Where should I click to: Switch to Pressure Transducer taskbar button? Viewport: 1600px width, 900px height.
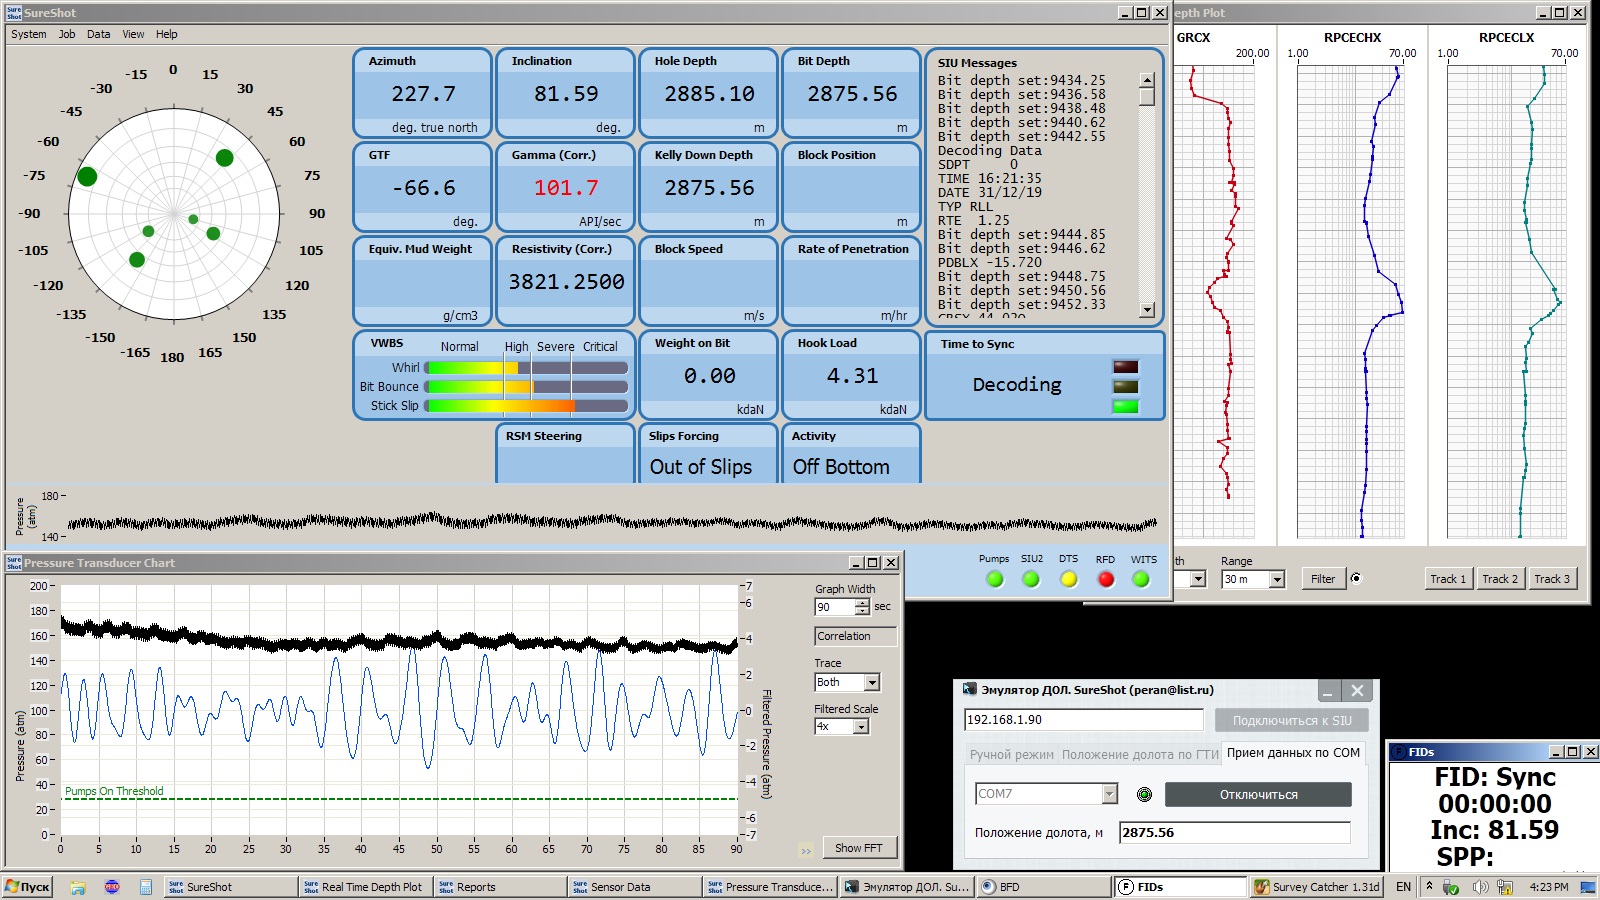point(770,887)
